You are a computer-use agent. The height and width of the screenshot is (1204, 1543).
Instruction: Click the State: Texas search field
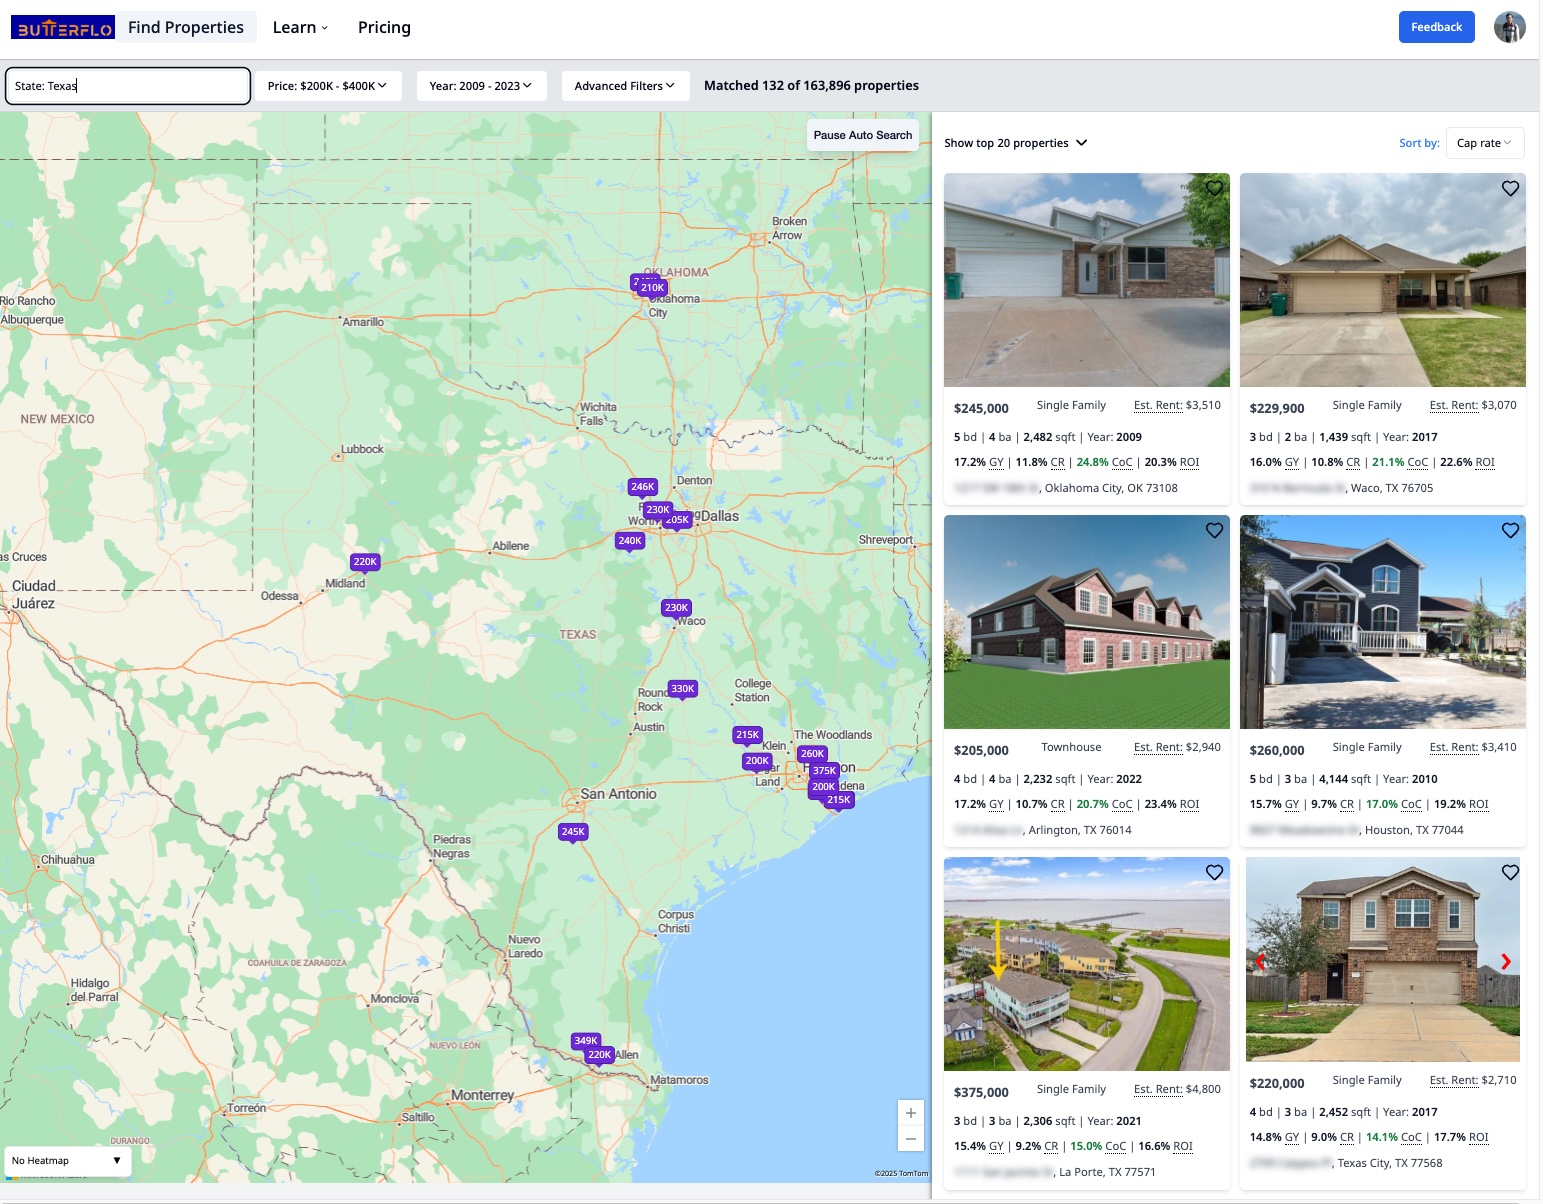127,86
